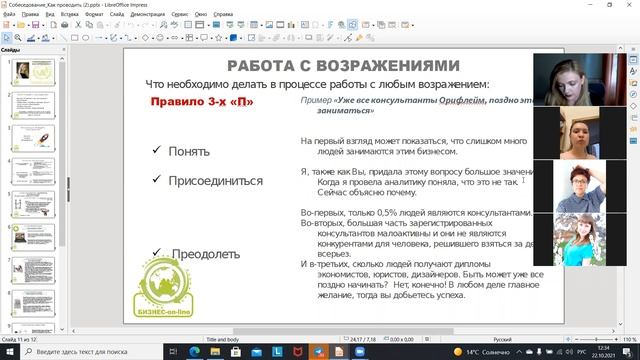Open Navigator compass icon in right sidebar
The width and height of the screenshot is (640, 360).
click(x=633, y=95)
